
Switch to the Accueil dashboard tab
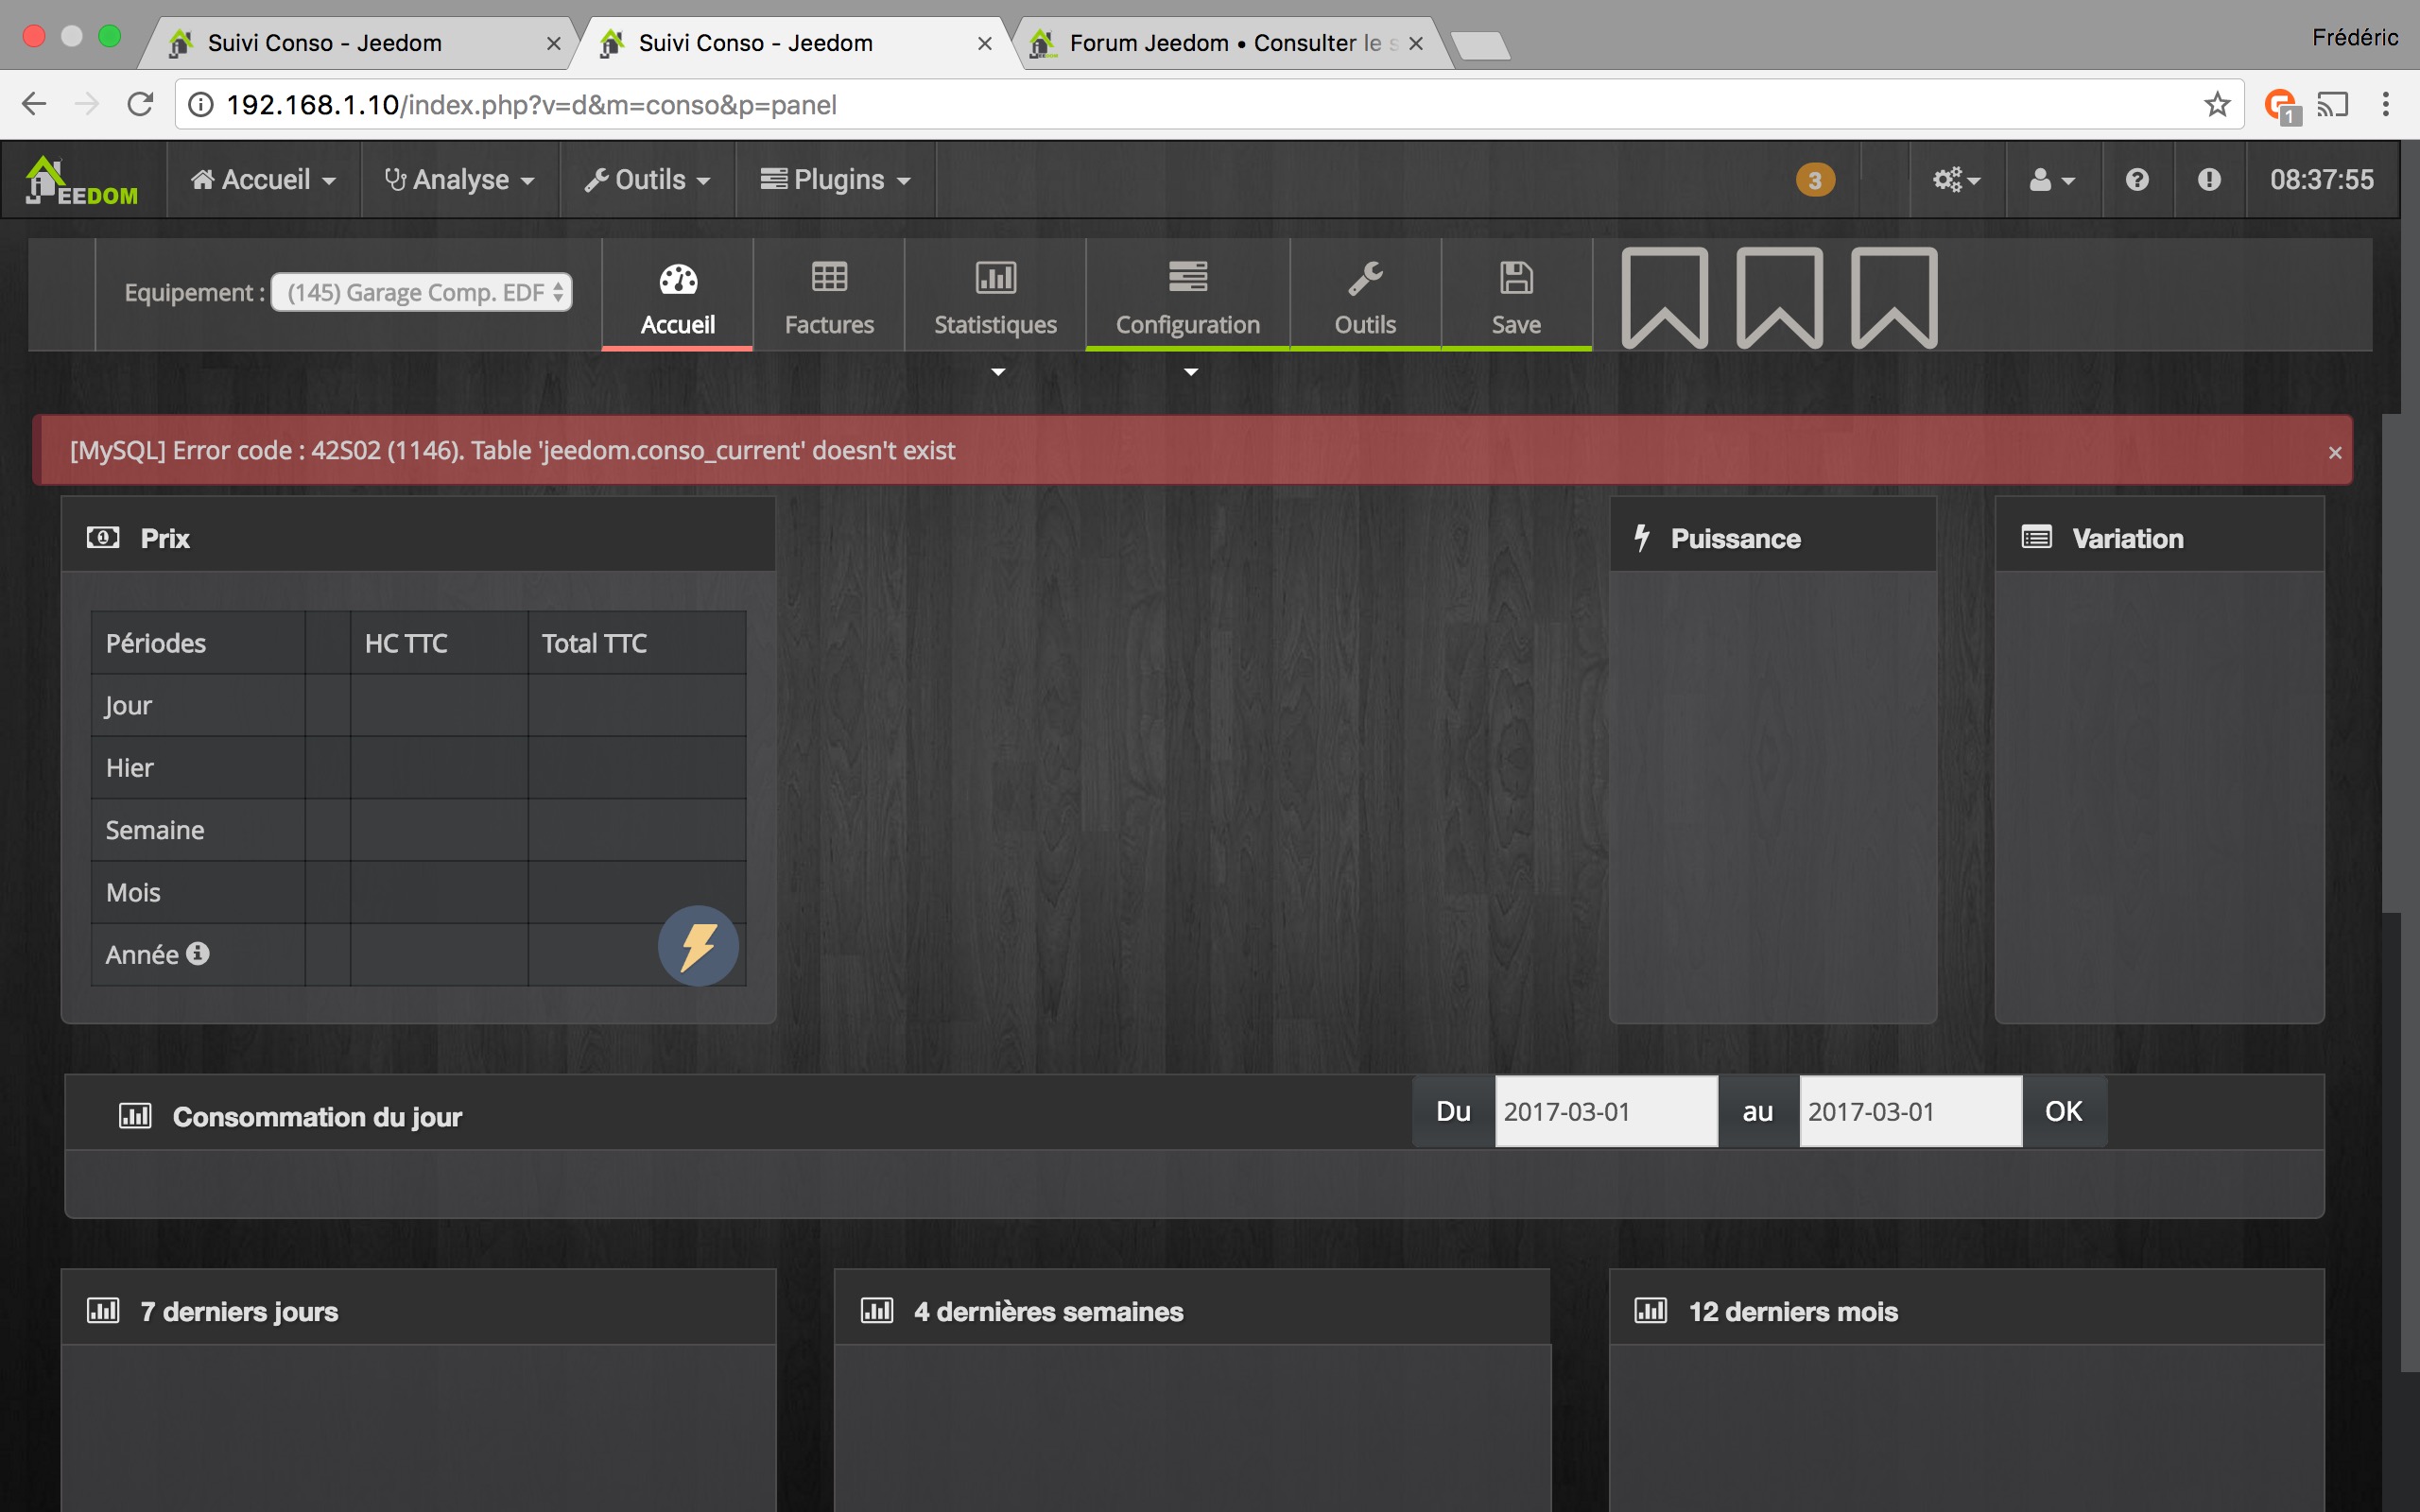coord(677,296)
